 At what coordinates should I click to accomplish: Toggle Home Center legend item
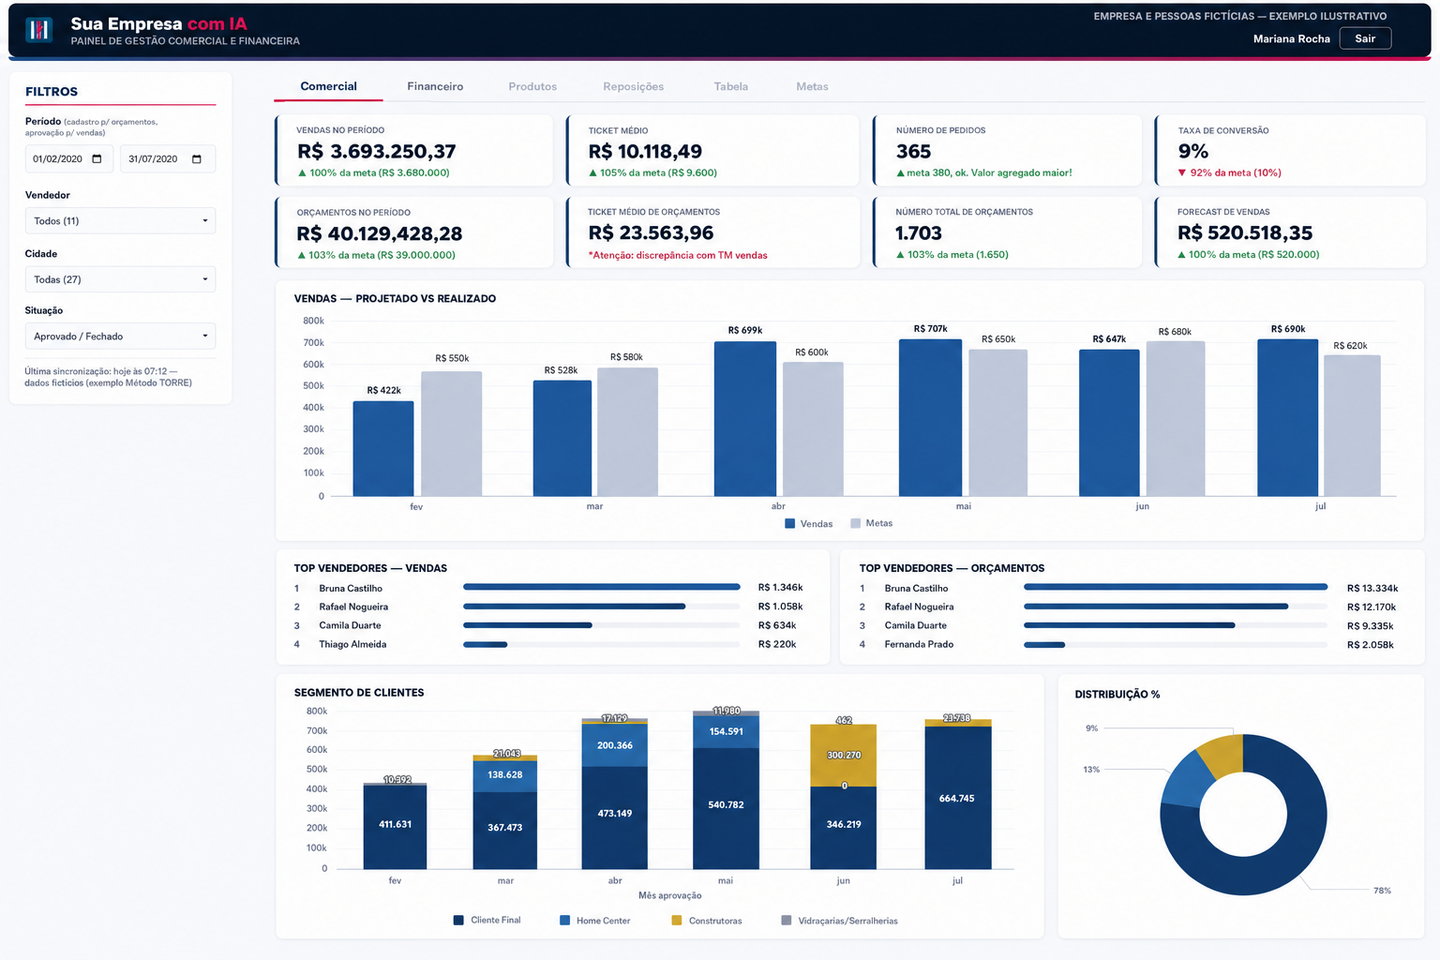595,920
